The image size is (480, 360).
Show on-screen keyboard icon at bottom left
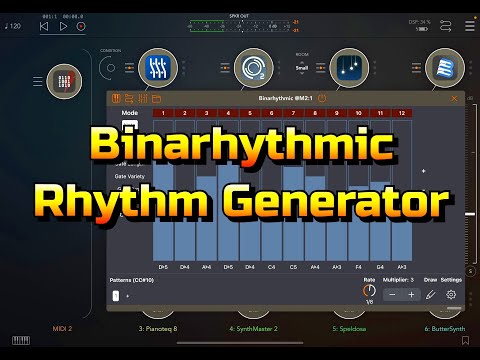pyautogui.click(x=21, y=340)
